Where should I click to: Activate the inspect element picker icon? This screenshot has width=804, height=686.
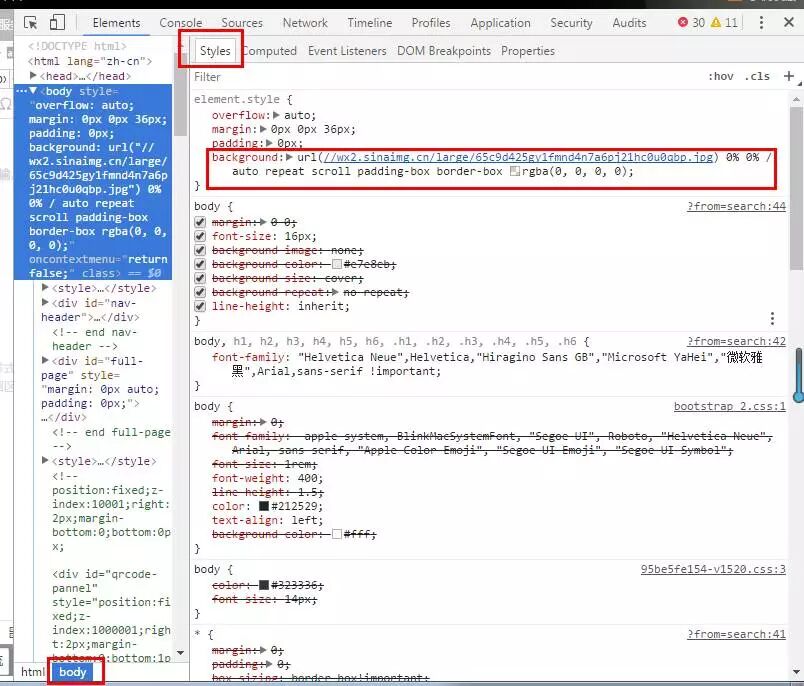pos(31,22)
